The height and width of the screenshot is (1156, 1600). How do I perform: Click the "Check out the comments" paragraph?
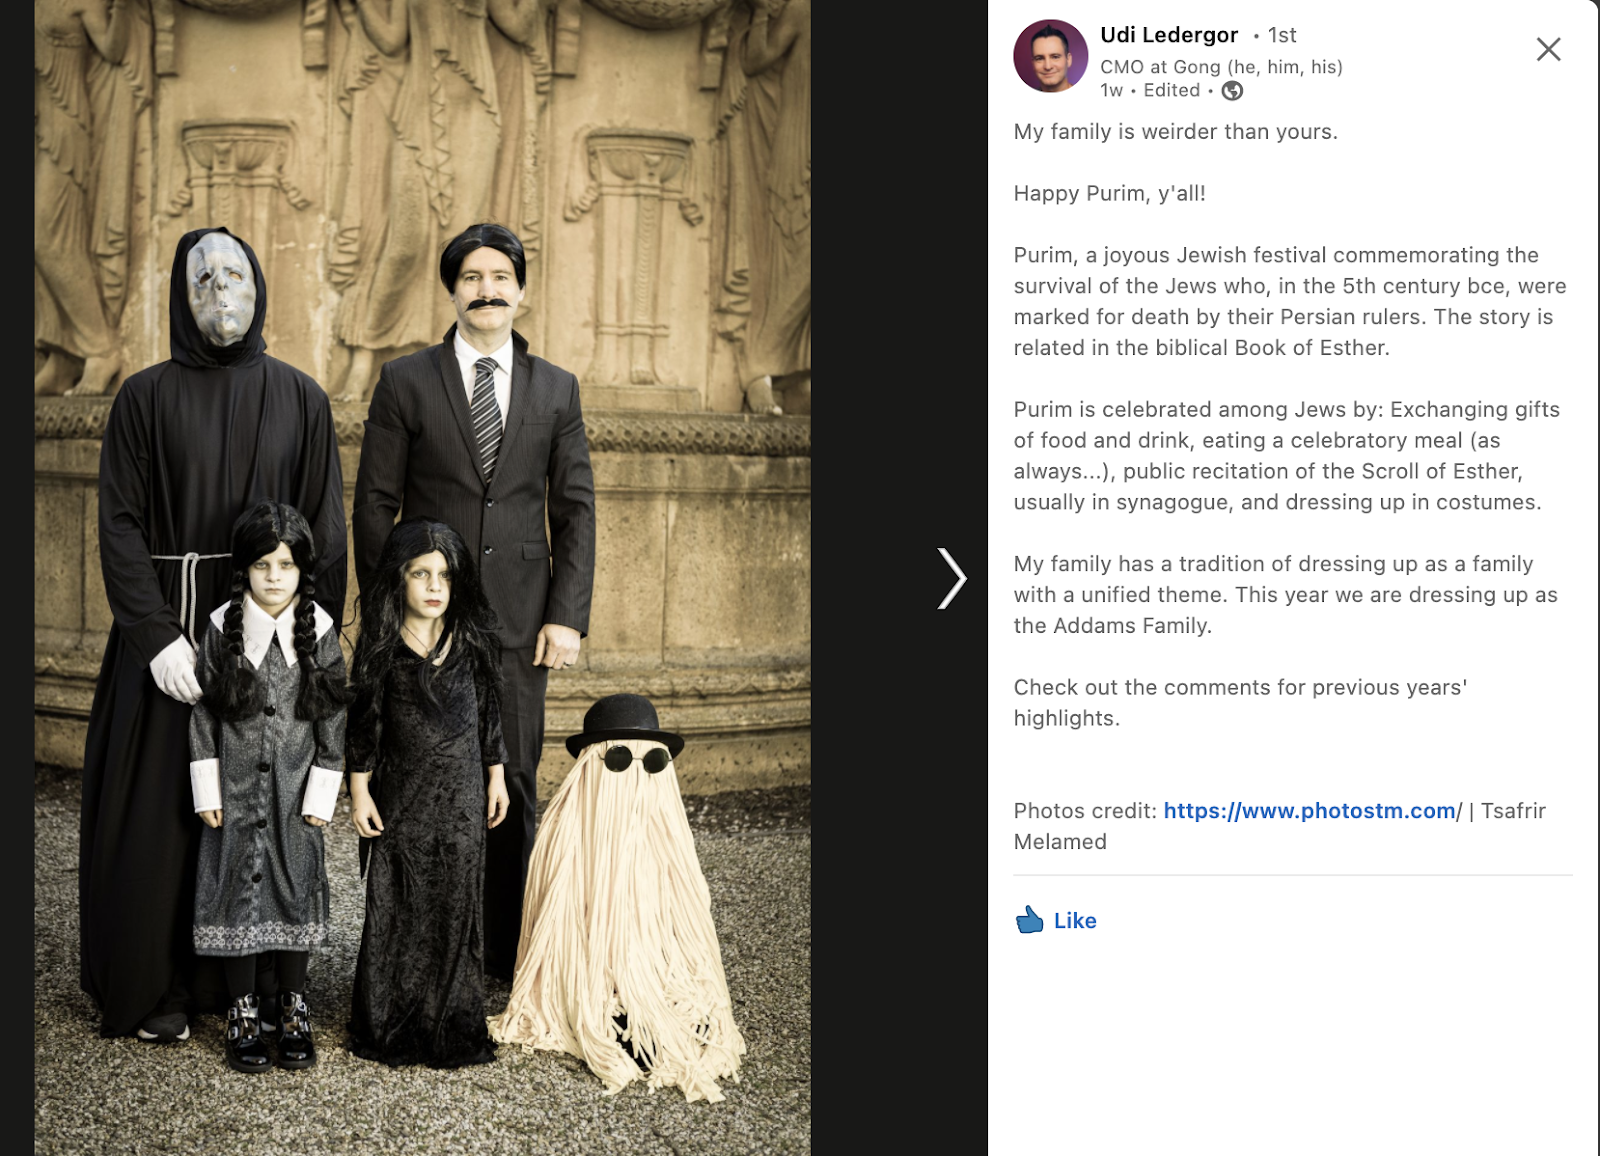click(x=1240, y=703)
